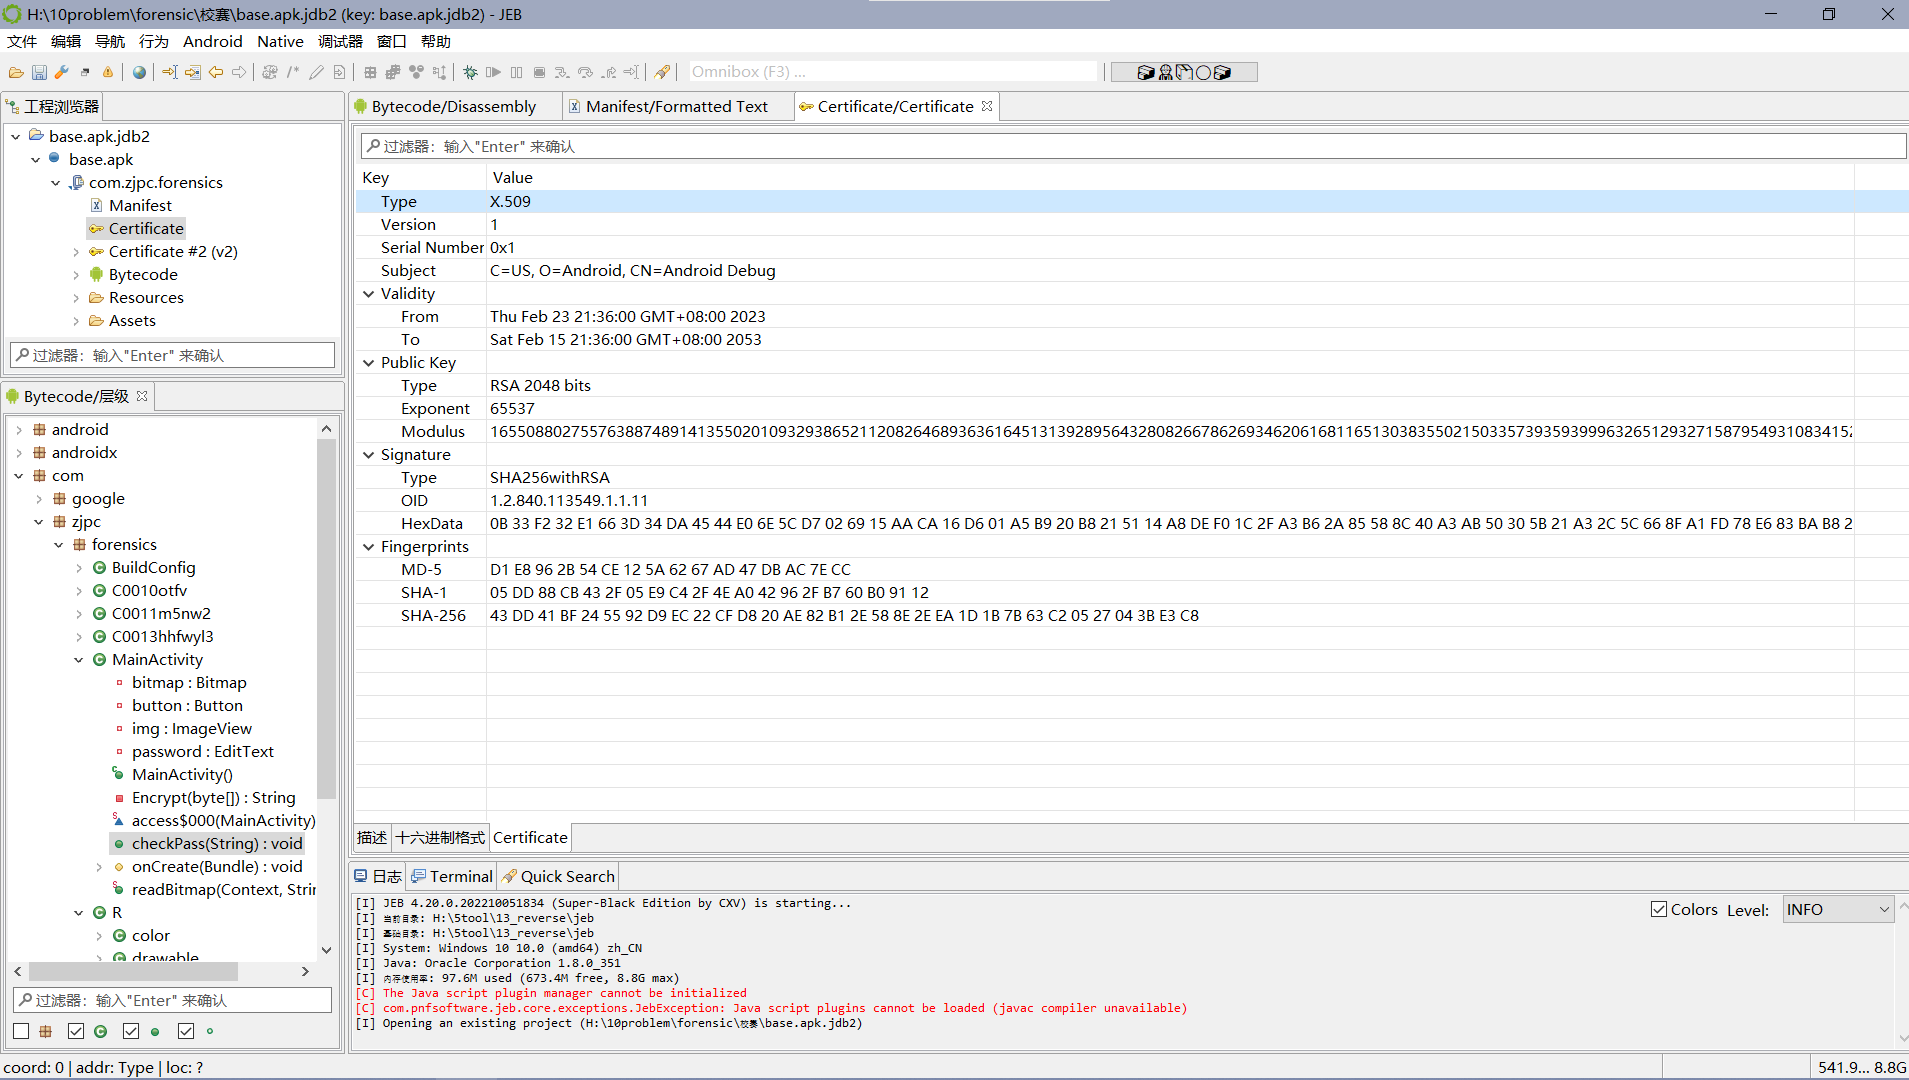Click the certificate table filter field

pyautogui.click(x=1132, y=146)
